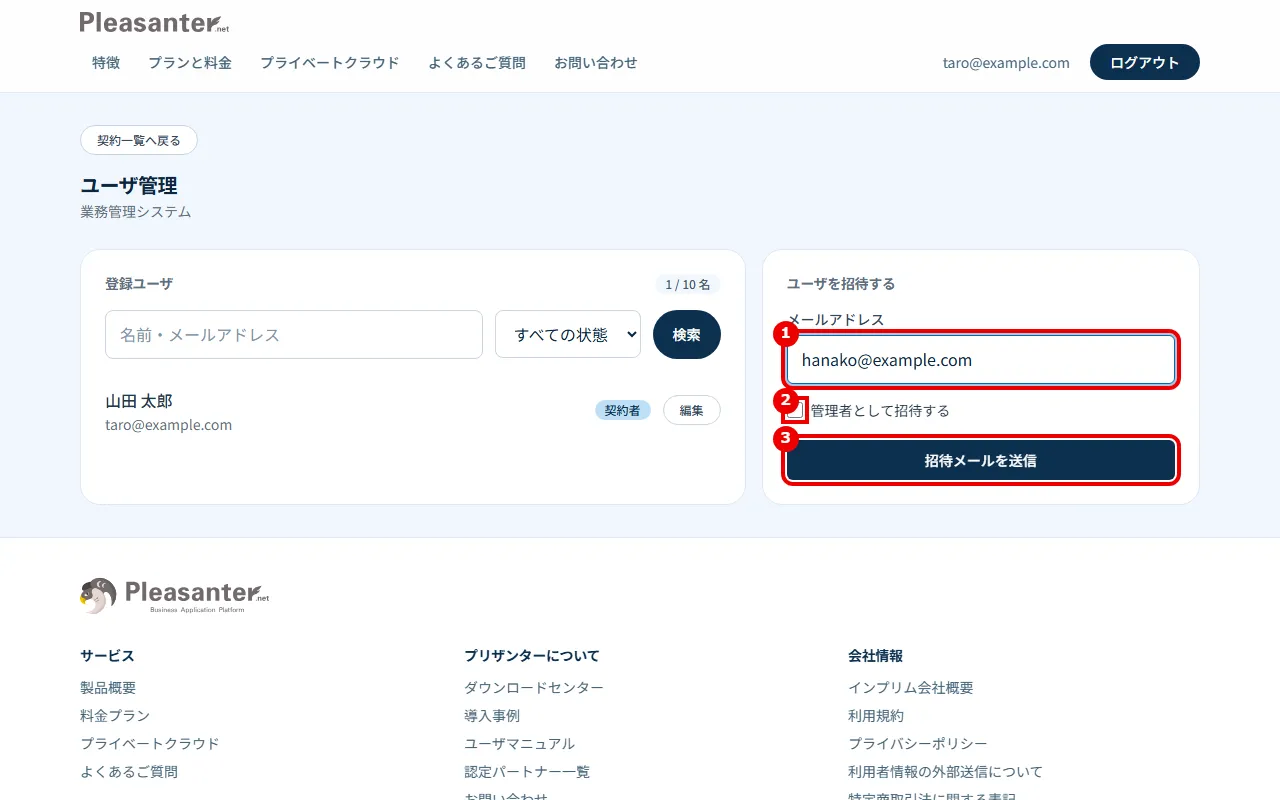
Task: Click the taro@example.com account in the header
Action: [1006, 62]
